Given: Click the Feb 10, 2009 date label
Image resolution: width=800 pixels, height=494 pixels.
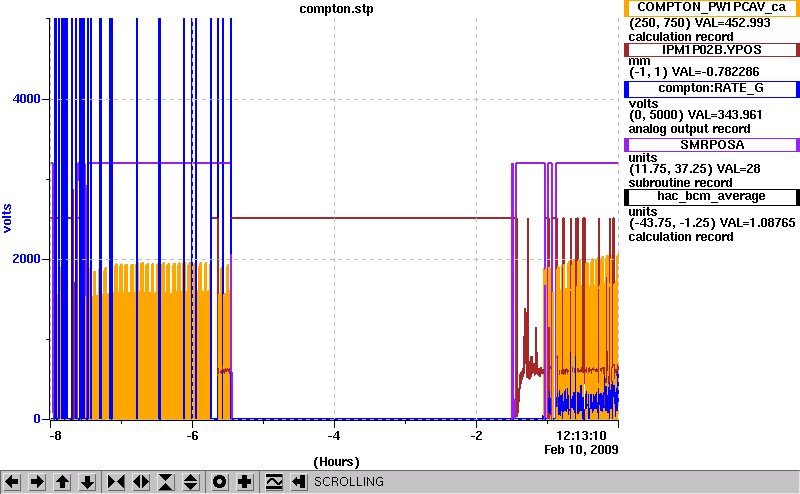Looking at the screenshot, I should 581,450.
